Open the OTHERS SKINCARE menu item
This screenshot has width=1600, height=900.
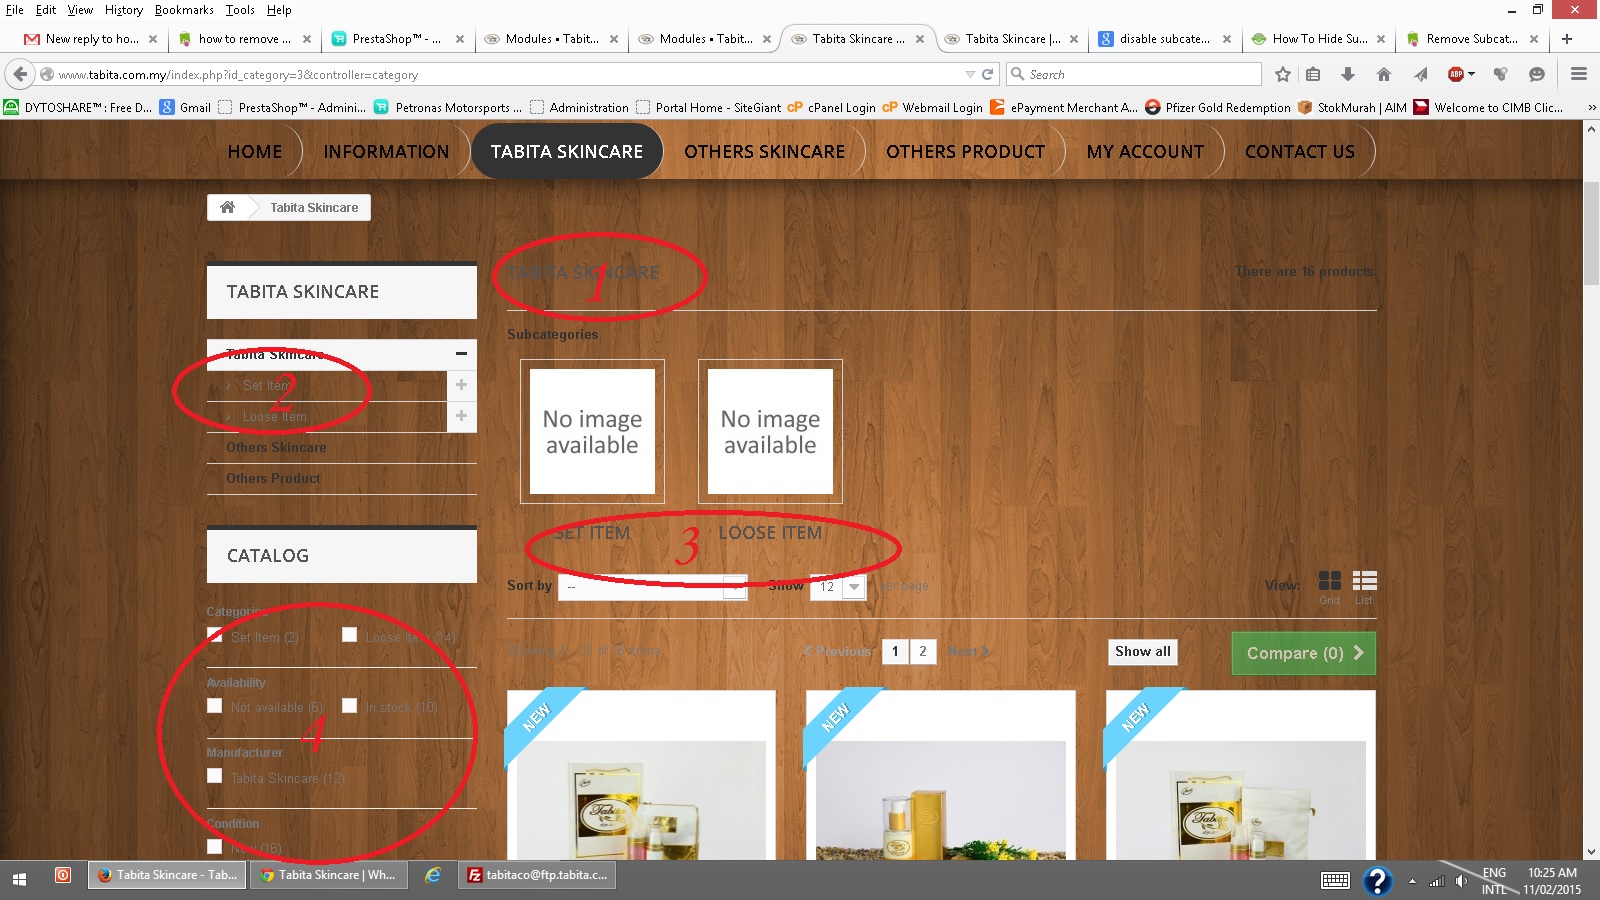(x=764, y=152)
